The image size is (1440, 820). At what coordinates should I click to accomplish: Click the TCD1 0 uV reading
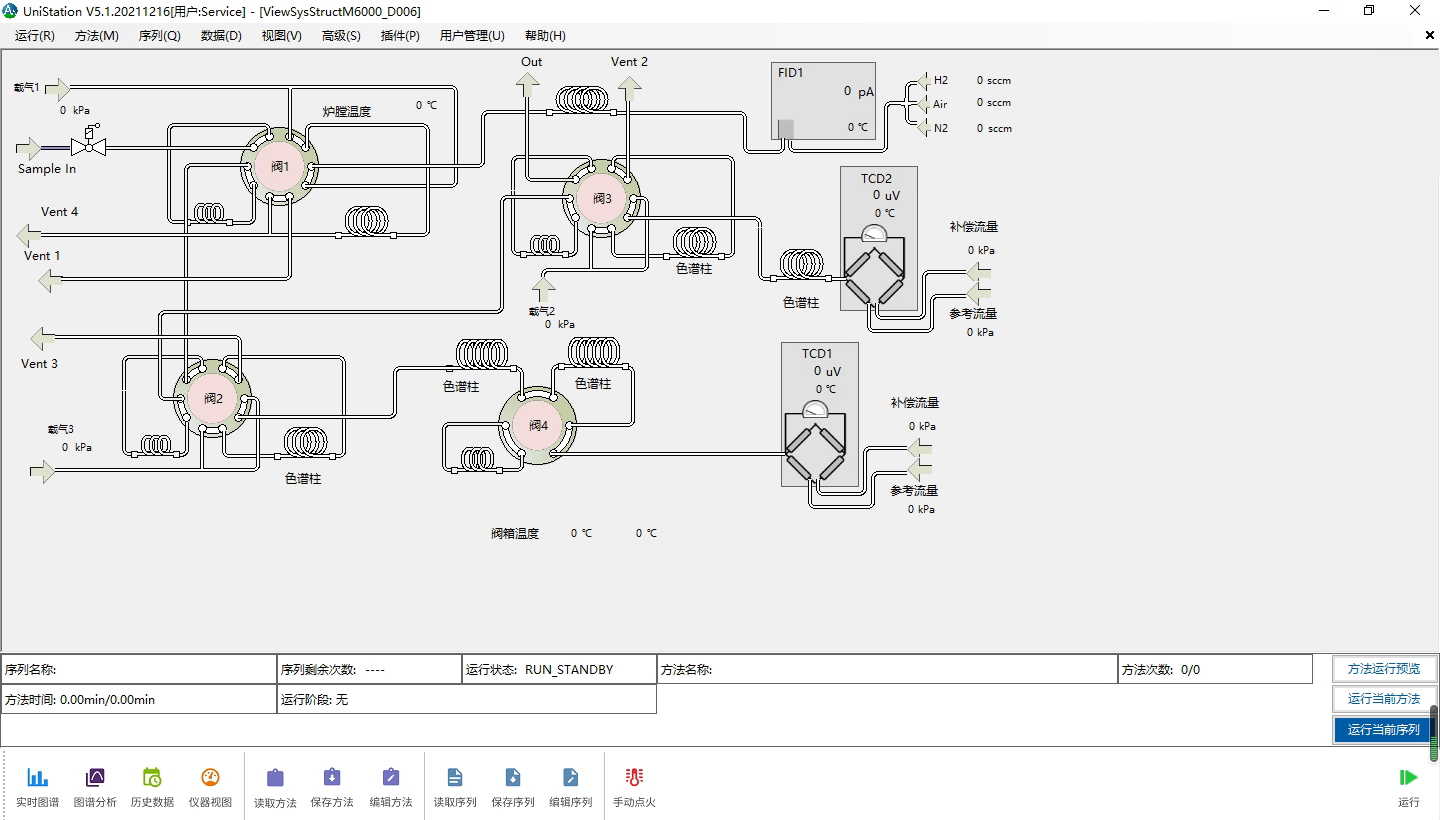point(827,371)
